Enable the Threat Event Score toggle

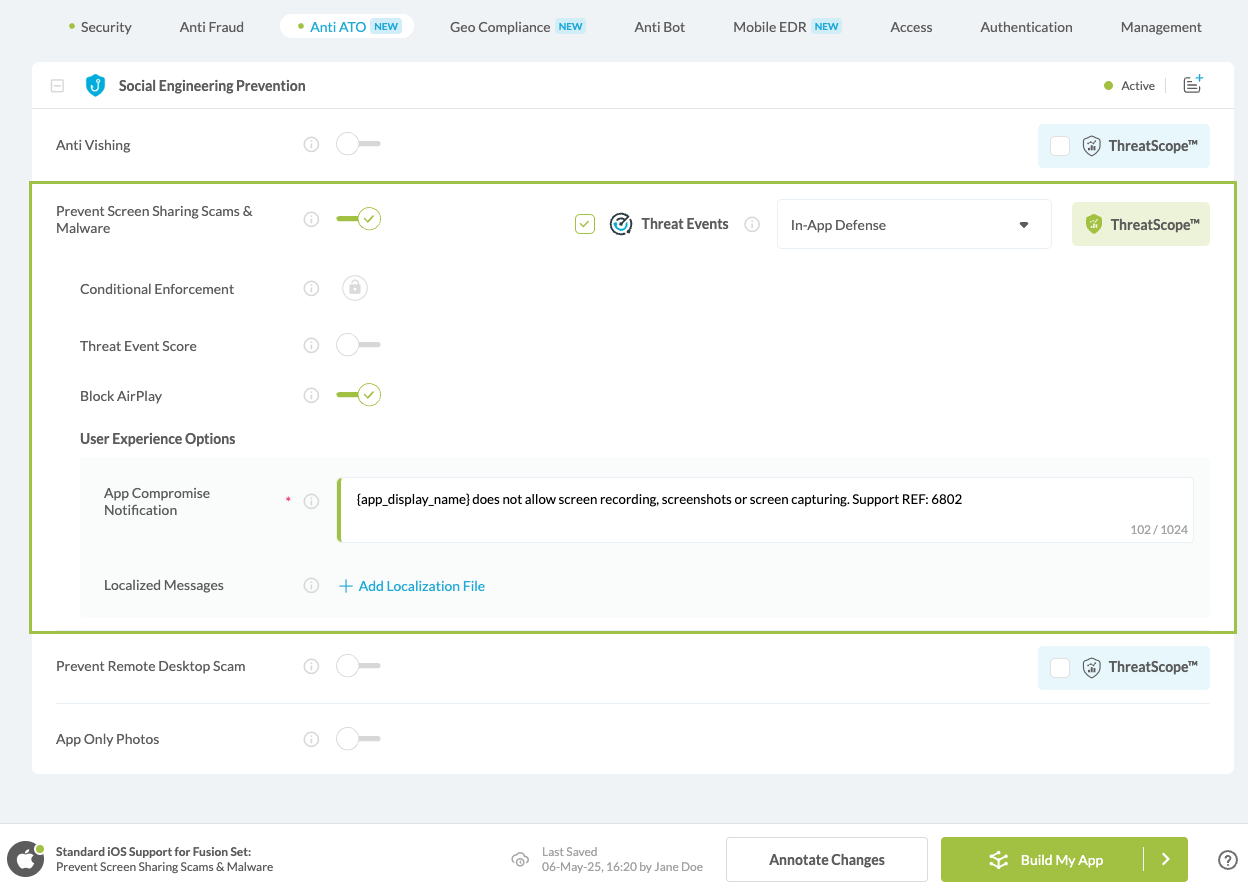pyautogui.click(x=358, y=344)
